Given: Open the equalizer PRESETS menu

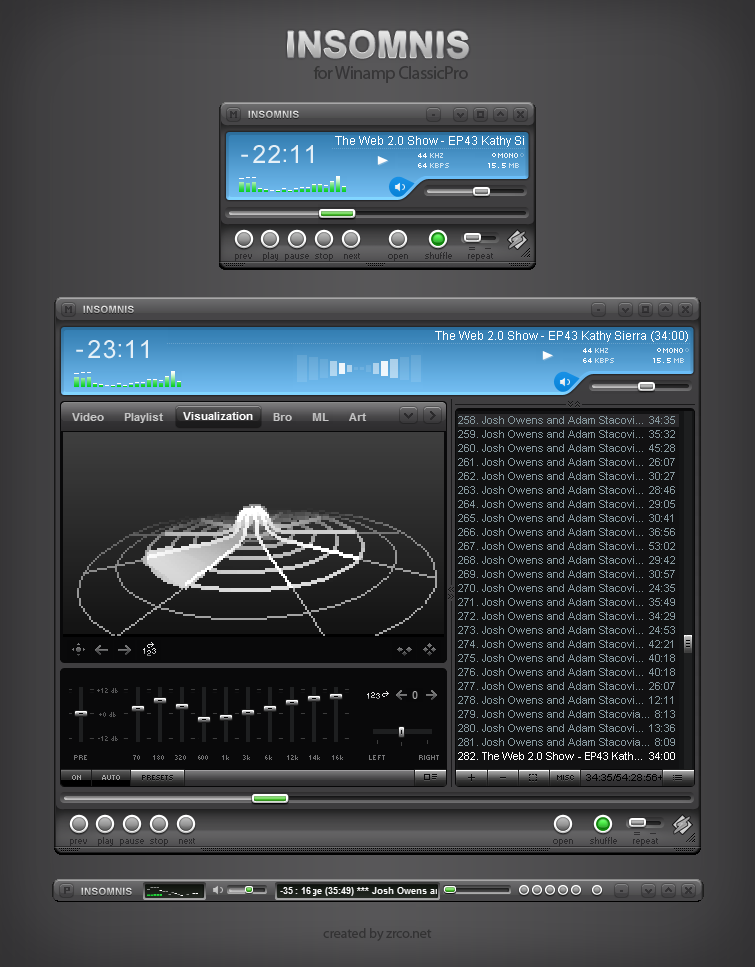Looking at the screenshot, I should (157, 777).
